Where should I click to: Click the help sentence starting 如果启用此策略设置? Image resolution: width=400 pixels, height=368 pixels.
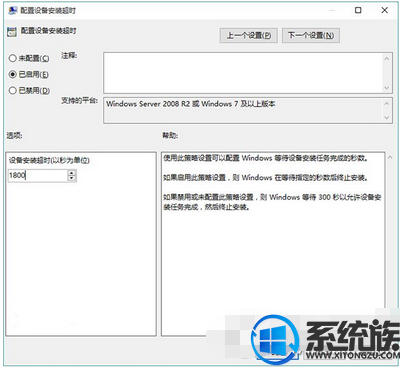[265, 177]
